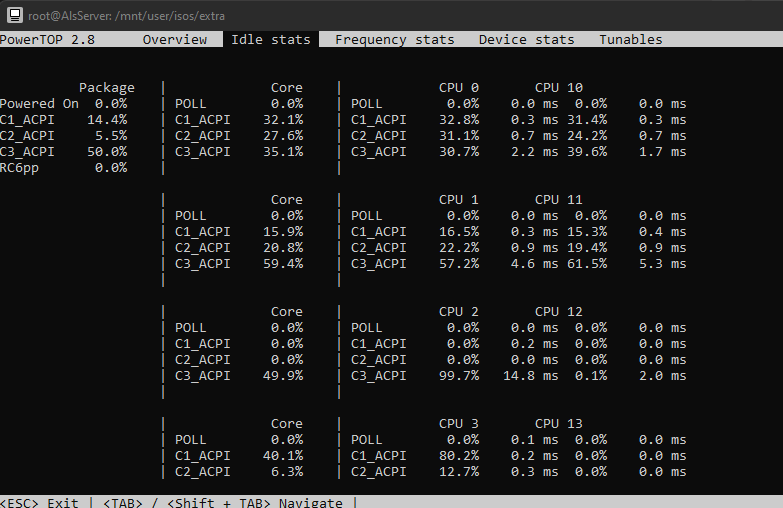Click CPU 3 POLL duration 0.1 ms
783x508 pixels.
pyautogui.click(x=534, y=440)
